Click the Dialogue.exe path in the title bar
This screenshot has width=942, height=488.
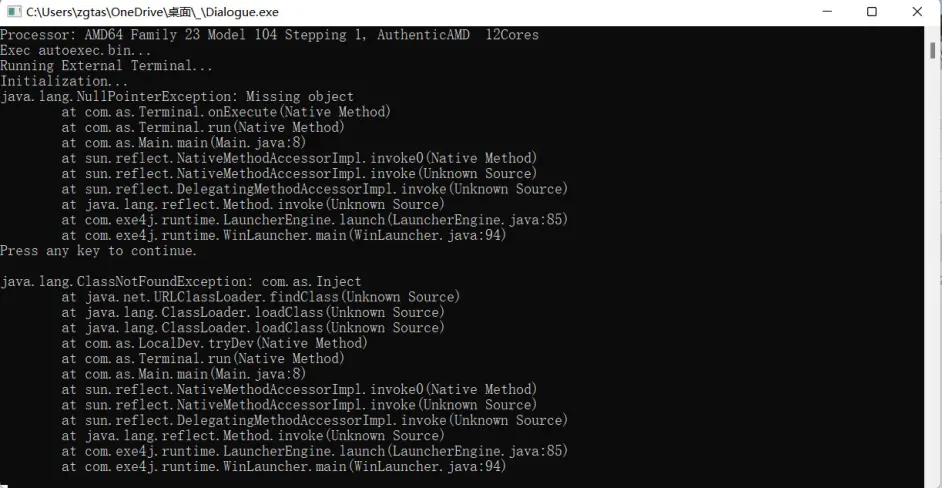pyautogui.click(x=152, y=12)
